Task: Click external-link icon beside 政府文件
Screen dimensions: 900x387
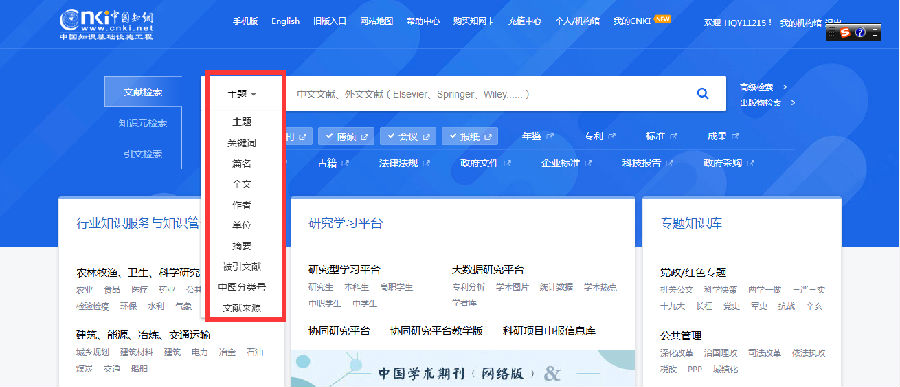Action: [x=507, y=163]
